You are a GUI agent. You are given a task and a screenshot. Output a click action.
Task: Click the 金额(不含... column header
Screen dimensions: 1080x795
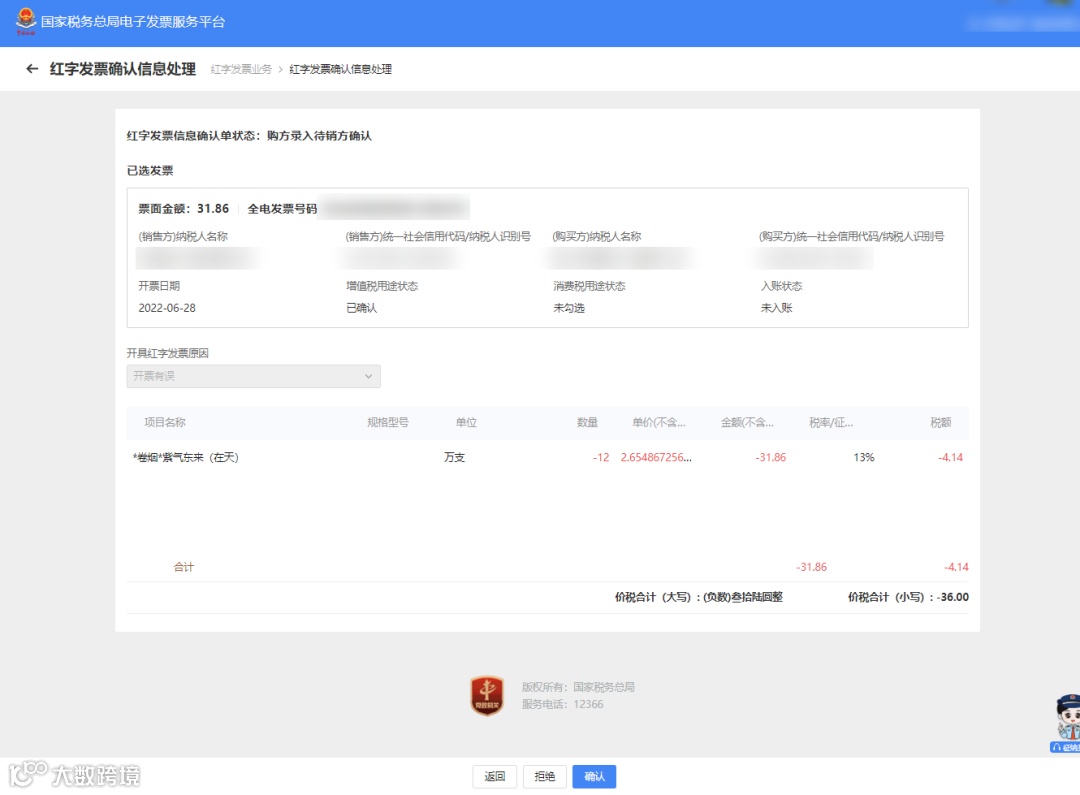(x=747, y=422)
